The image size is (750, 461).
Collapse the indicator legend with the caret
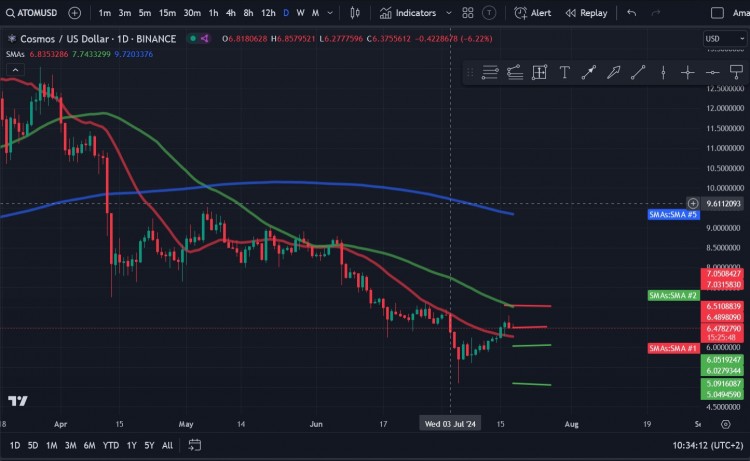pos(15,70)
